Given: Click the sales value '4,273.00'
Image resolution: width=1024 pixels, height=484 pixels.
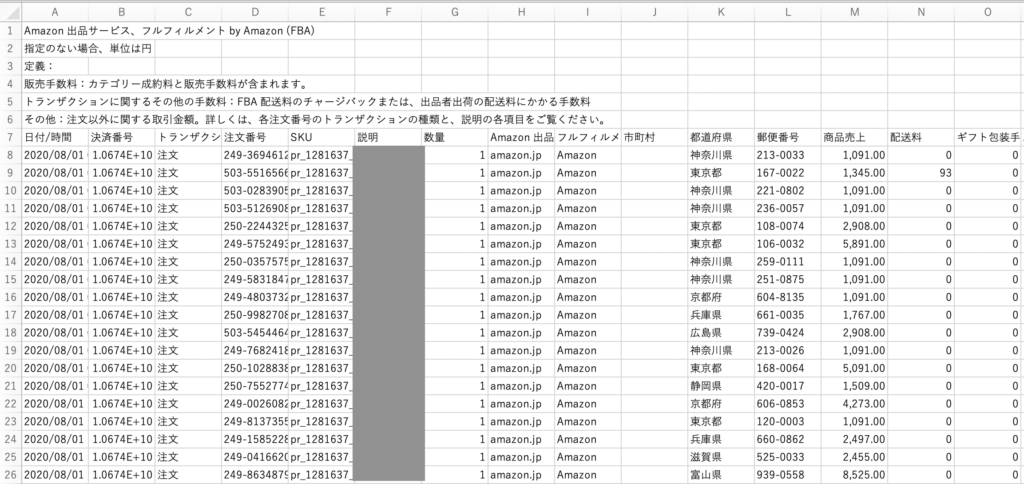Looking at the screenshot, I should [854, 404].
